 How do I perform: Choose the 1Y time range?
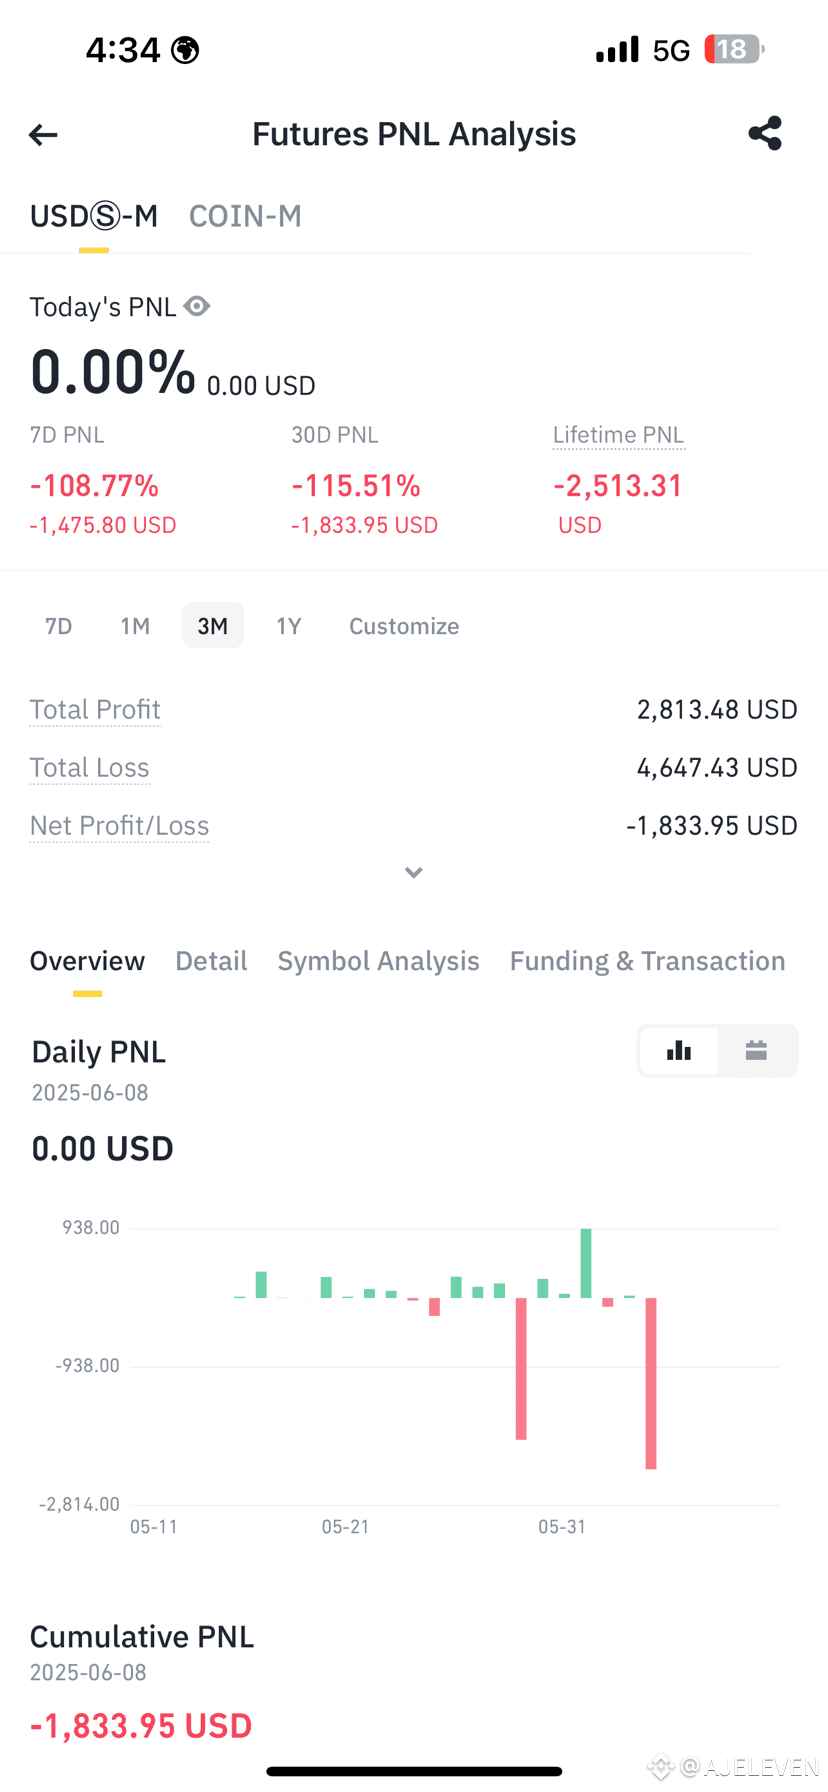[x=289, y=626]
